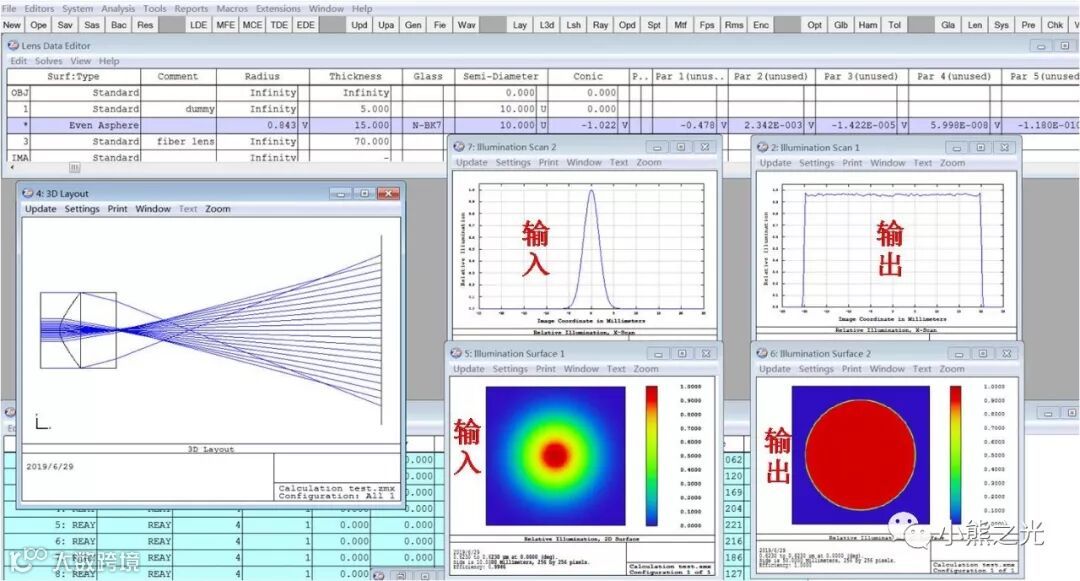Click the Lay 2D layout toolbar button

click(520, 25)
